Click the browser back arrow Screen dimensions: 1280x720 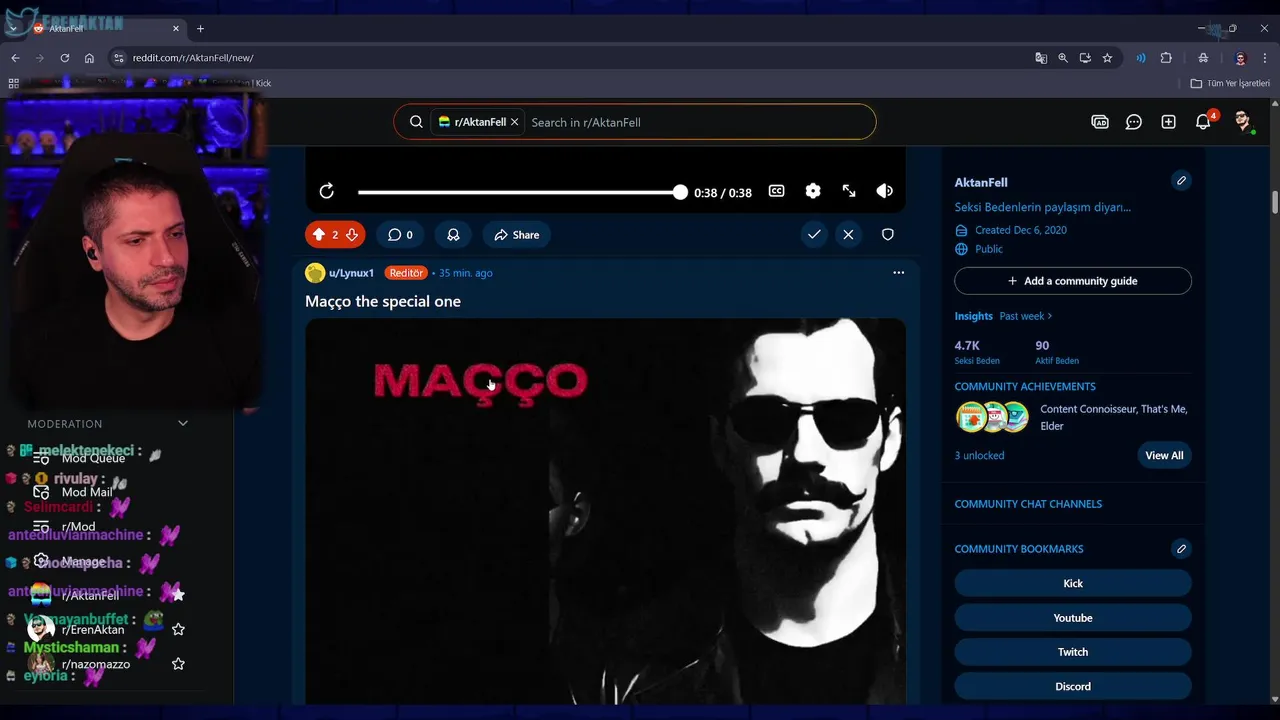[15, 58]
